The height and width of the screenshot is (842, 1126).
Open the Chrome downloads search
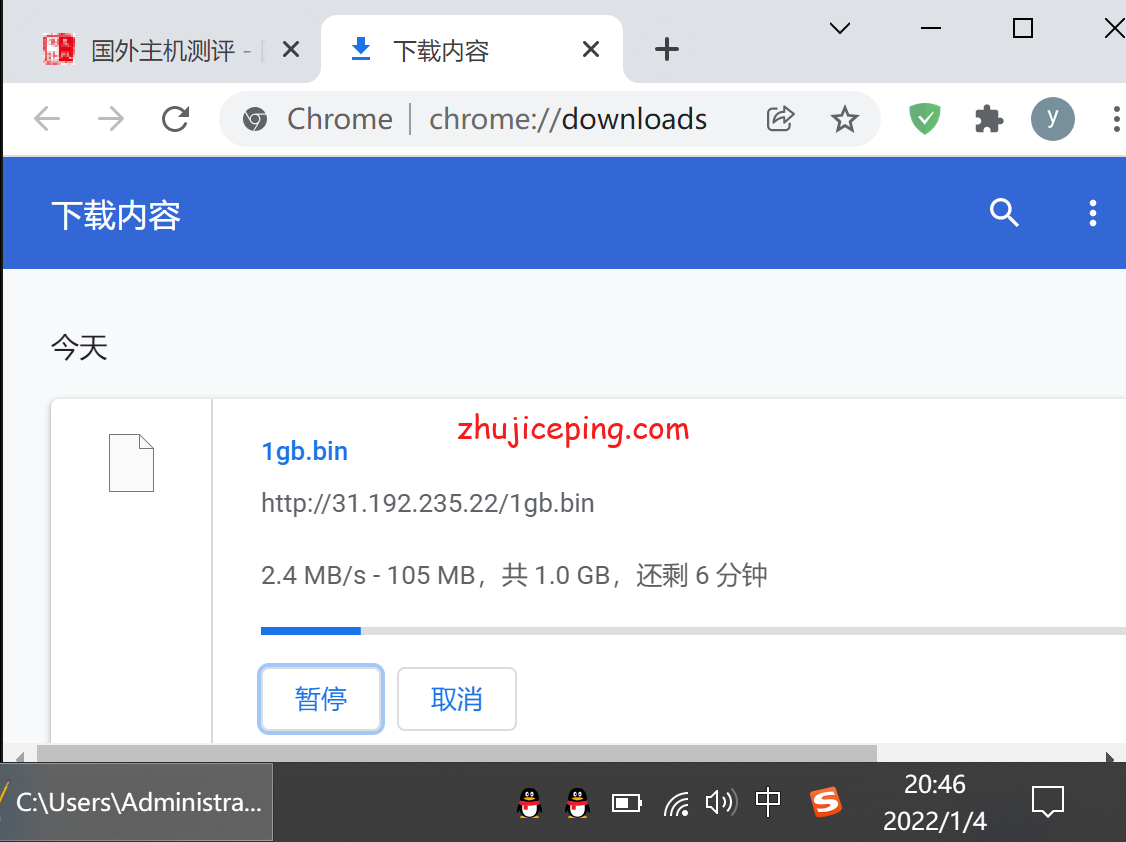tap(1004, 213)
